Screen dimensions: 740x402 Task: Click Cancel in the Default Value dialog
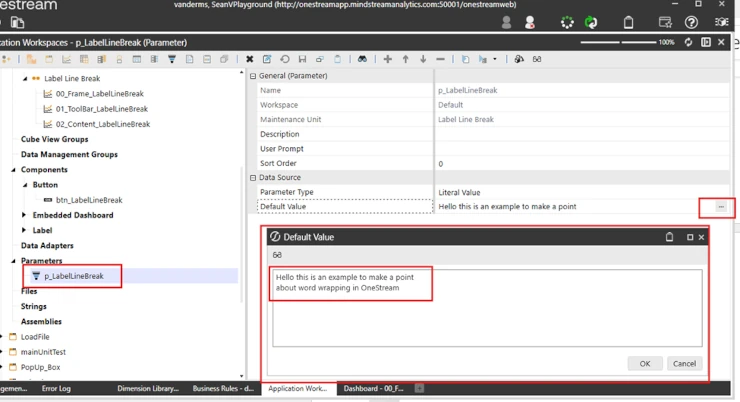(684, 364)
